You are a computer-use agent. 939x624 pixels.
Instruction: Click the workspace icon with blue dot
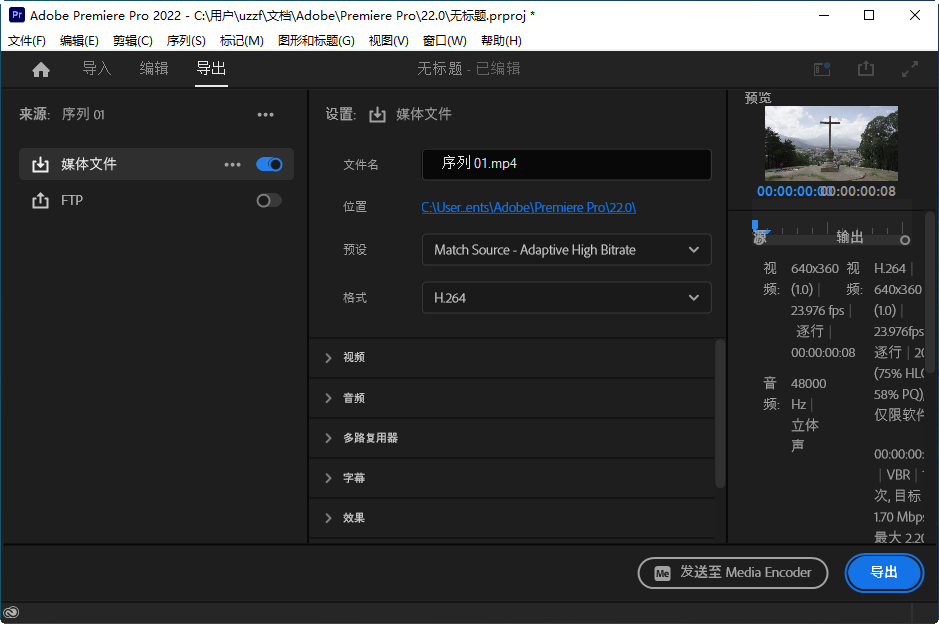[821, 70]
